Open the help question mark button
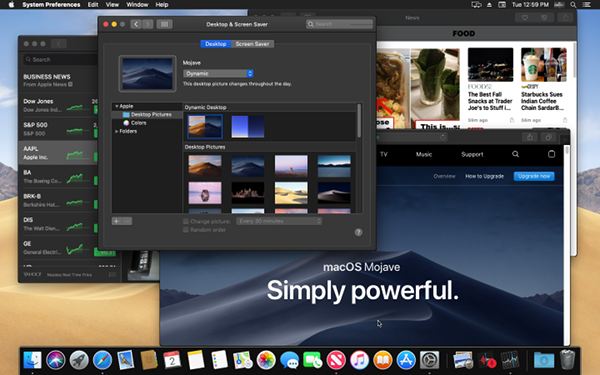 [358, 232]
